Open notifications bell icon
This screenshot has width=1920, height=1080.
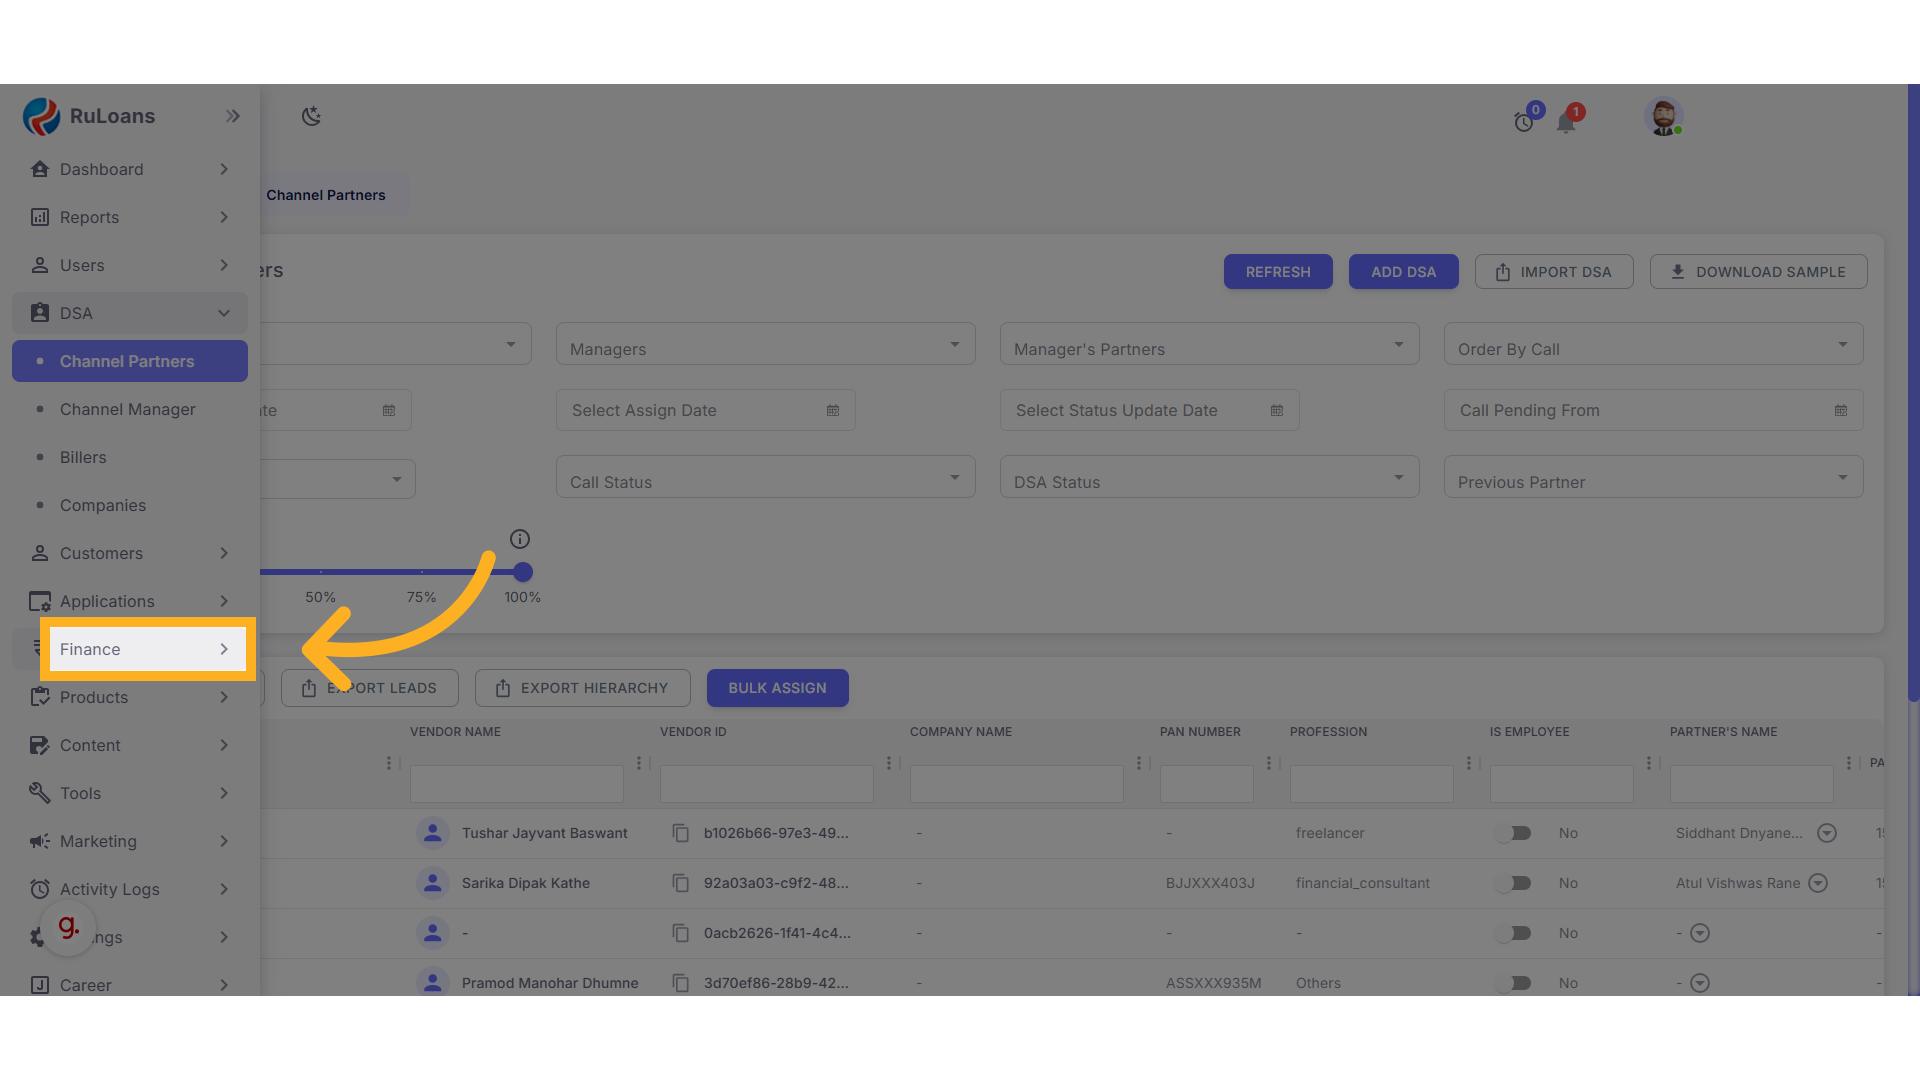[1566, 122]
